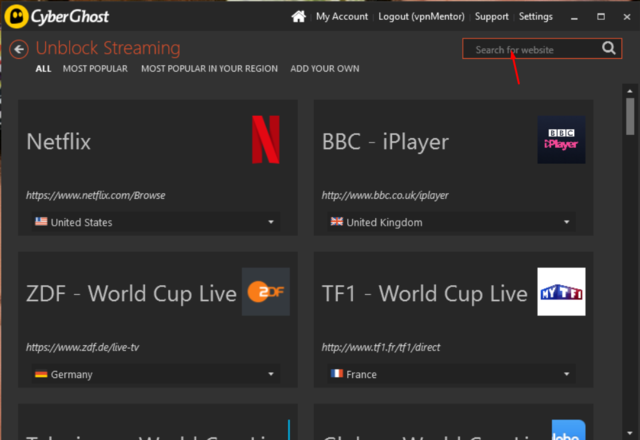Open My Account page
Image resolution: width=640 pixels, height=440 pixels.
342,17
